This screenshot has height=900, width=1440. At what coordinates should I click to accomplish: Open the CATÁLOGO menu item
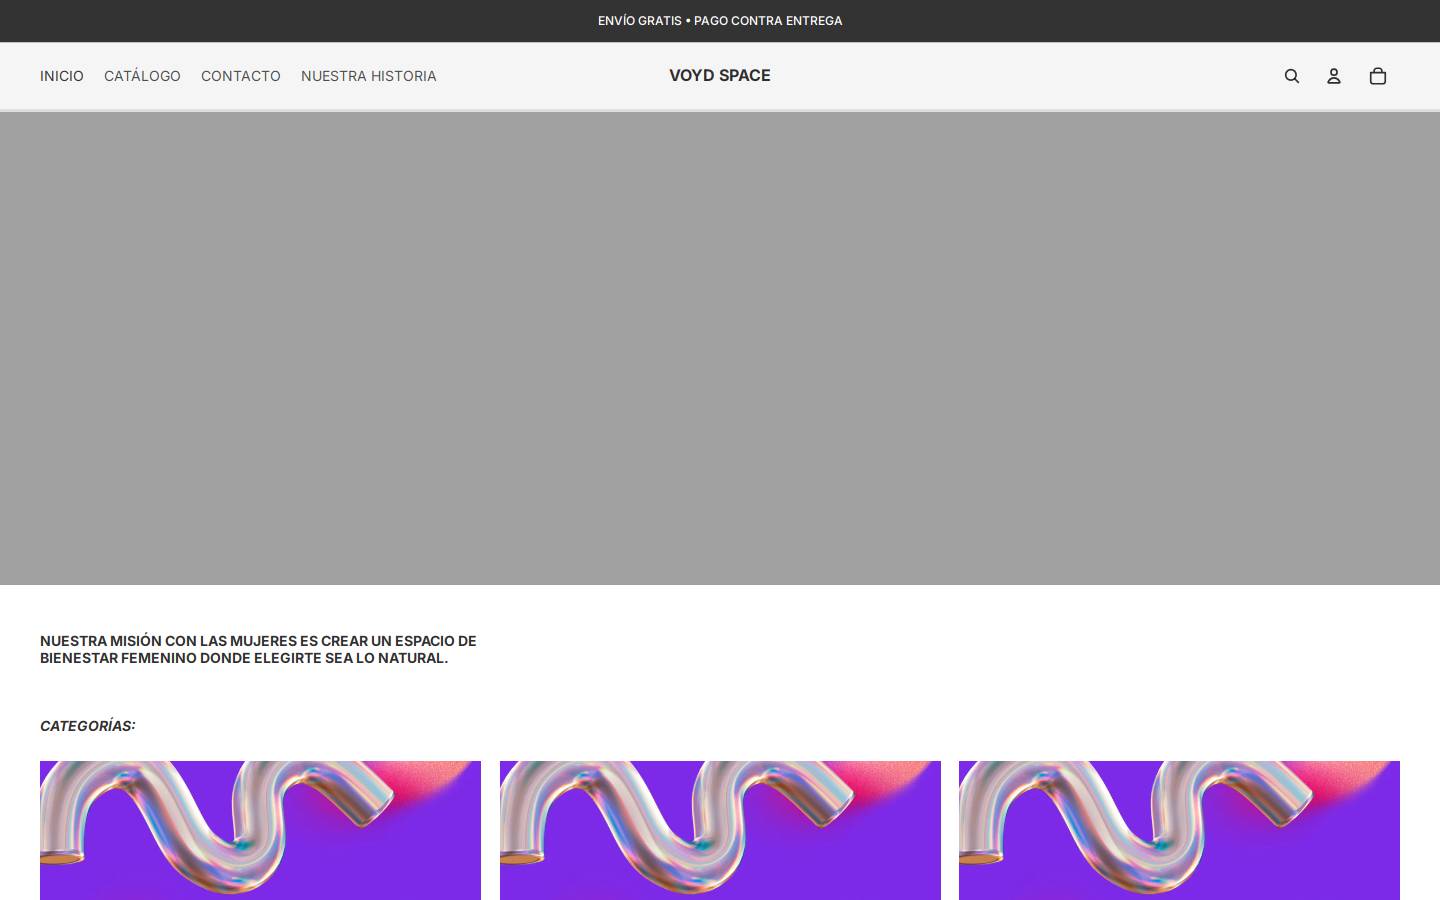pyautogui.click(x=142, y=76)
